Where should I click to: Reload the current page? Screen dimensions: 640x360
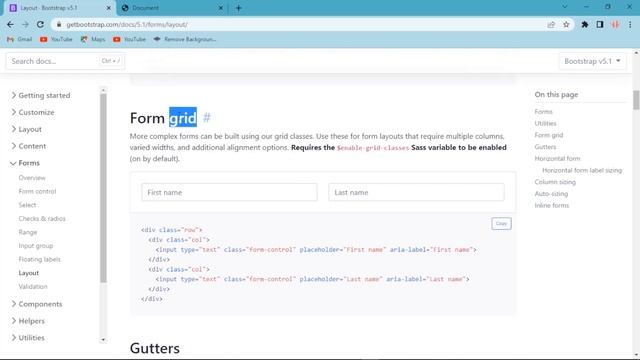click(40, 24)
